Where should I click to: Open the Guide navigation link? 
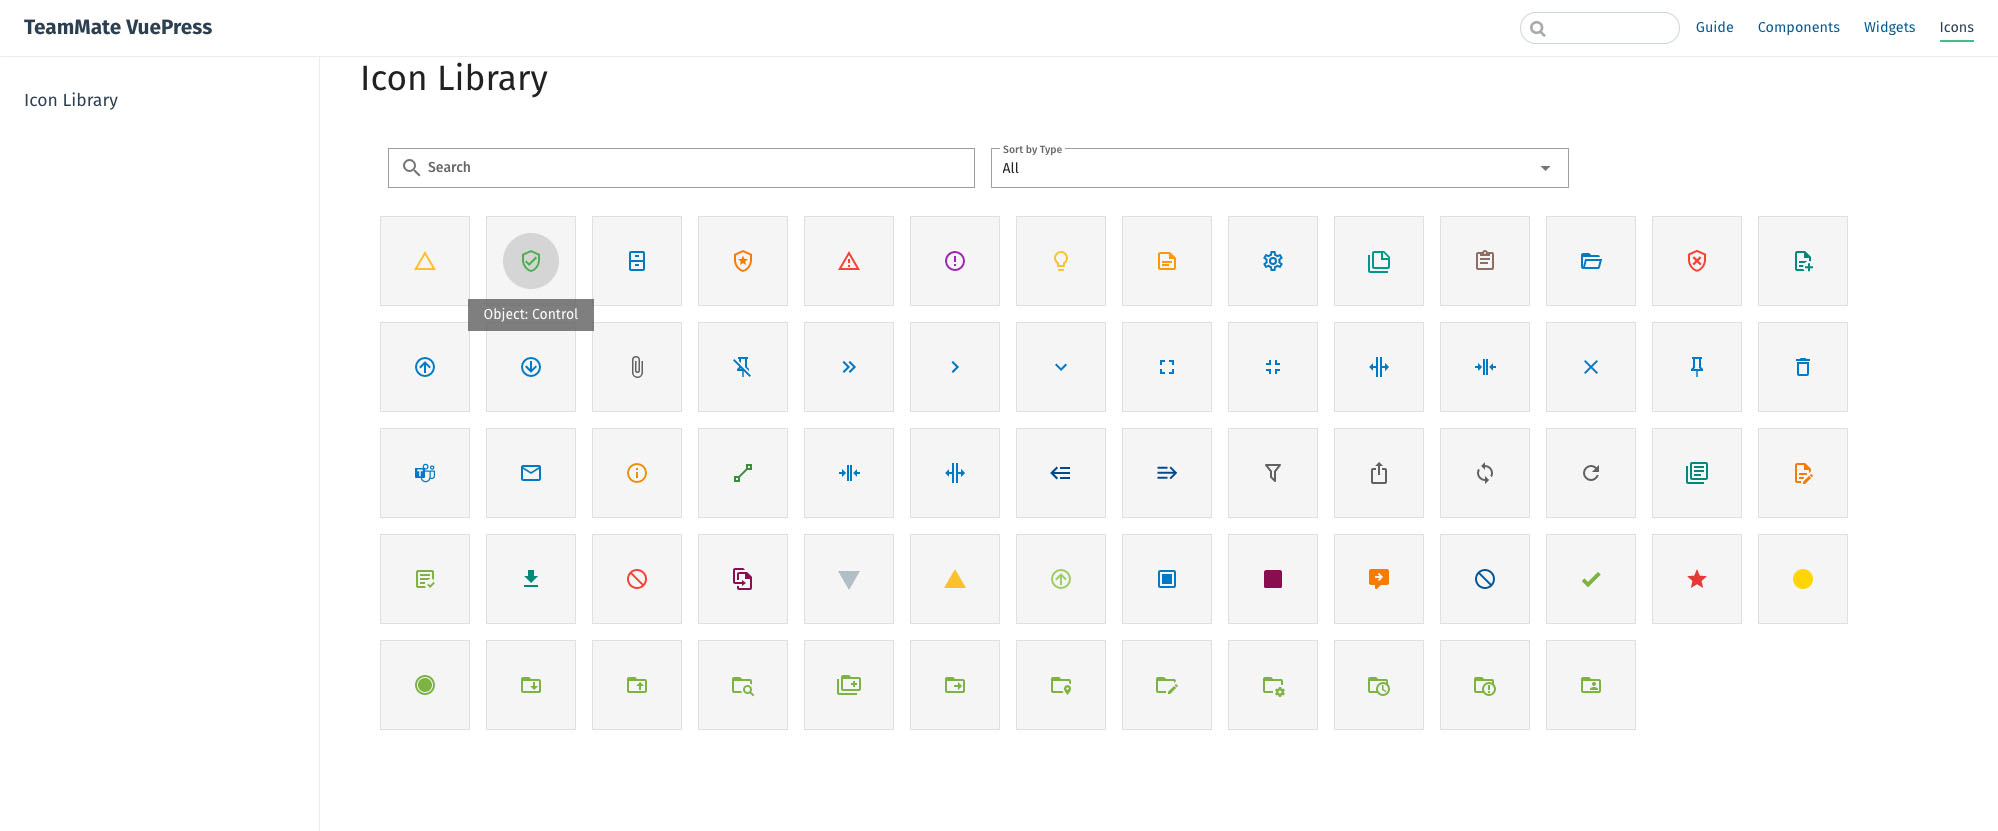coord(1714,27)
